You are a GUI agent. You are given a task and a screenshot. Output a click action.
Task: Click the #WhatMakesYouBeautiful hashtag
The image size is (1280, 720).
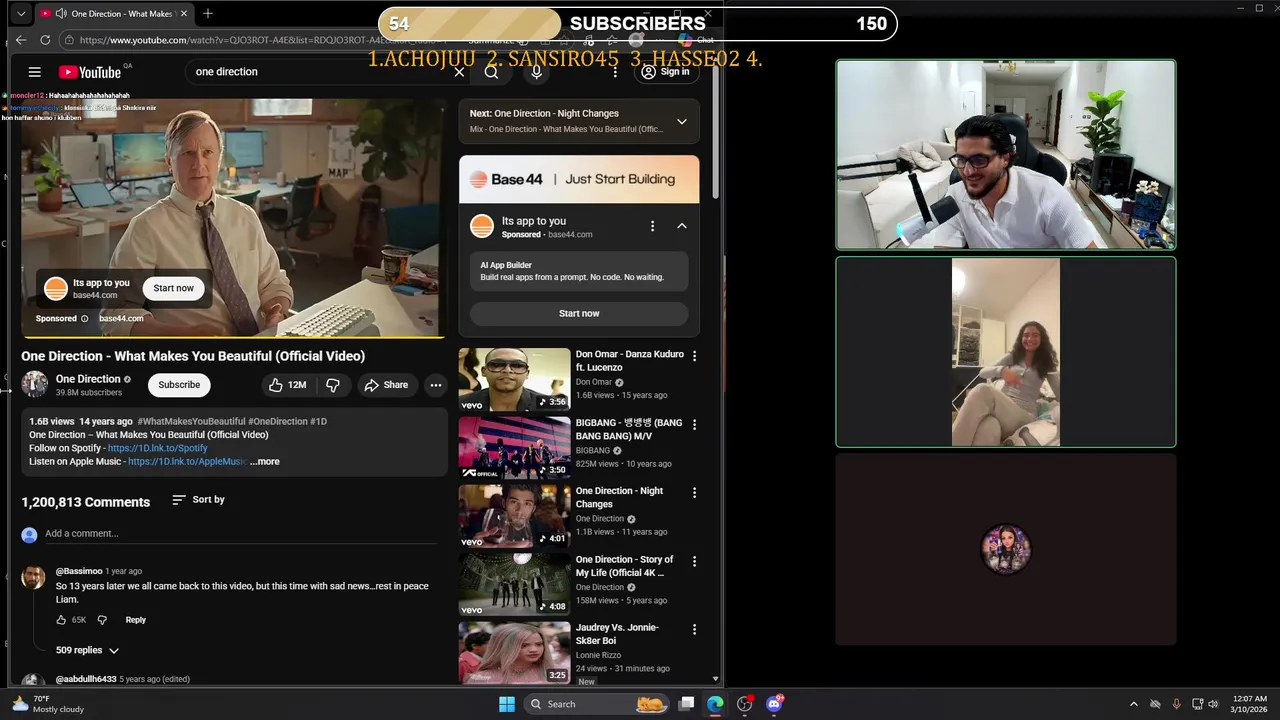(x=191, y=422)
